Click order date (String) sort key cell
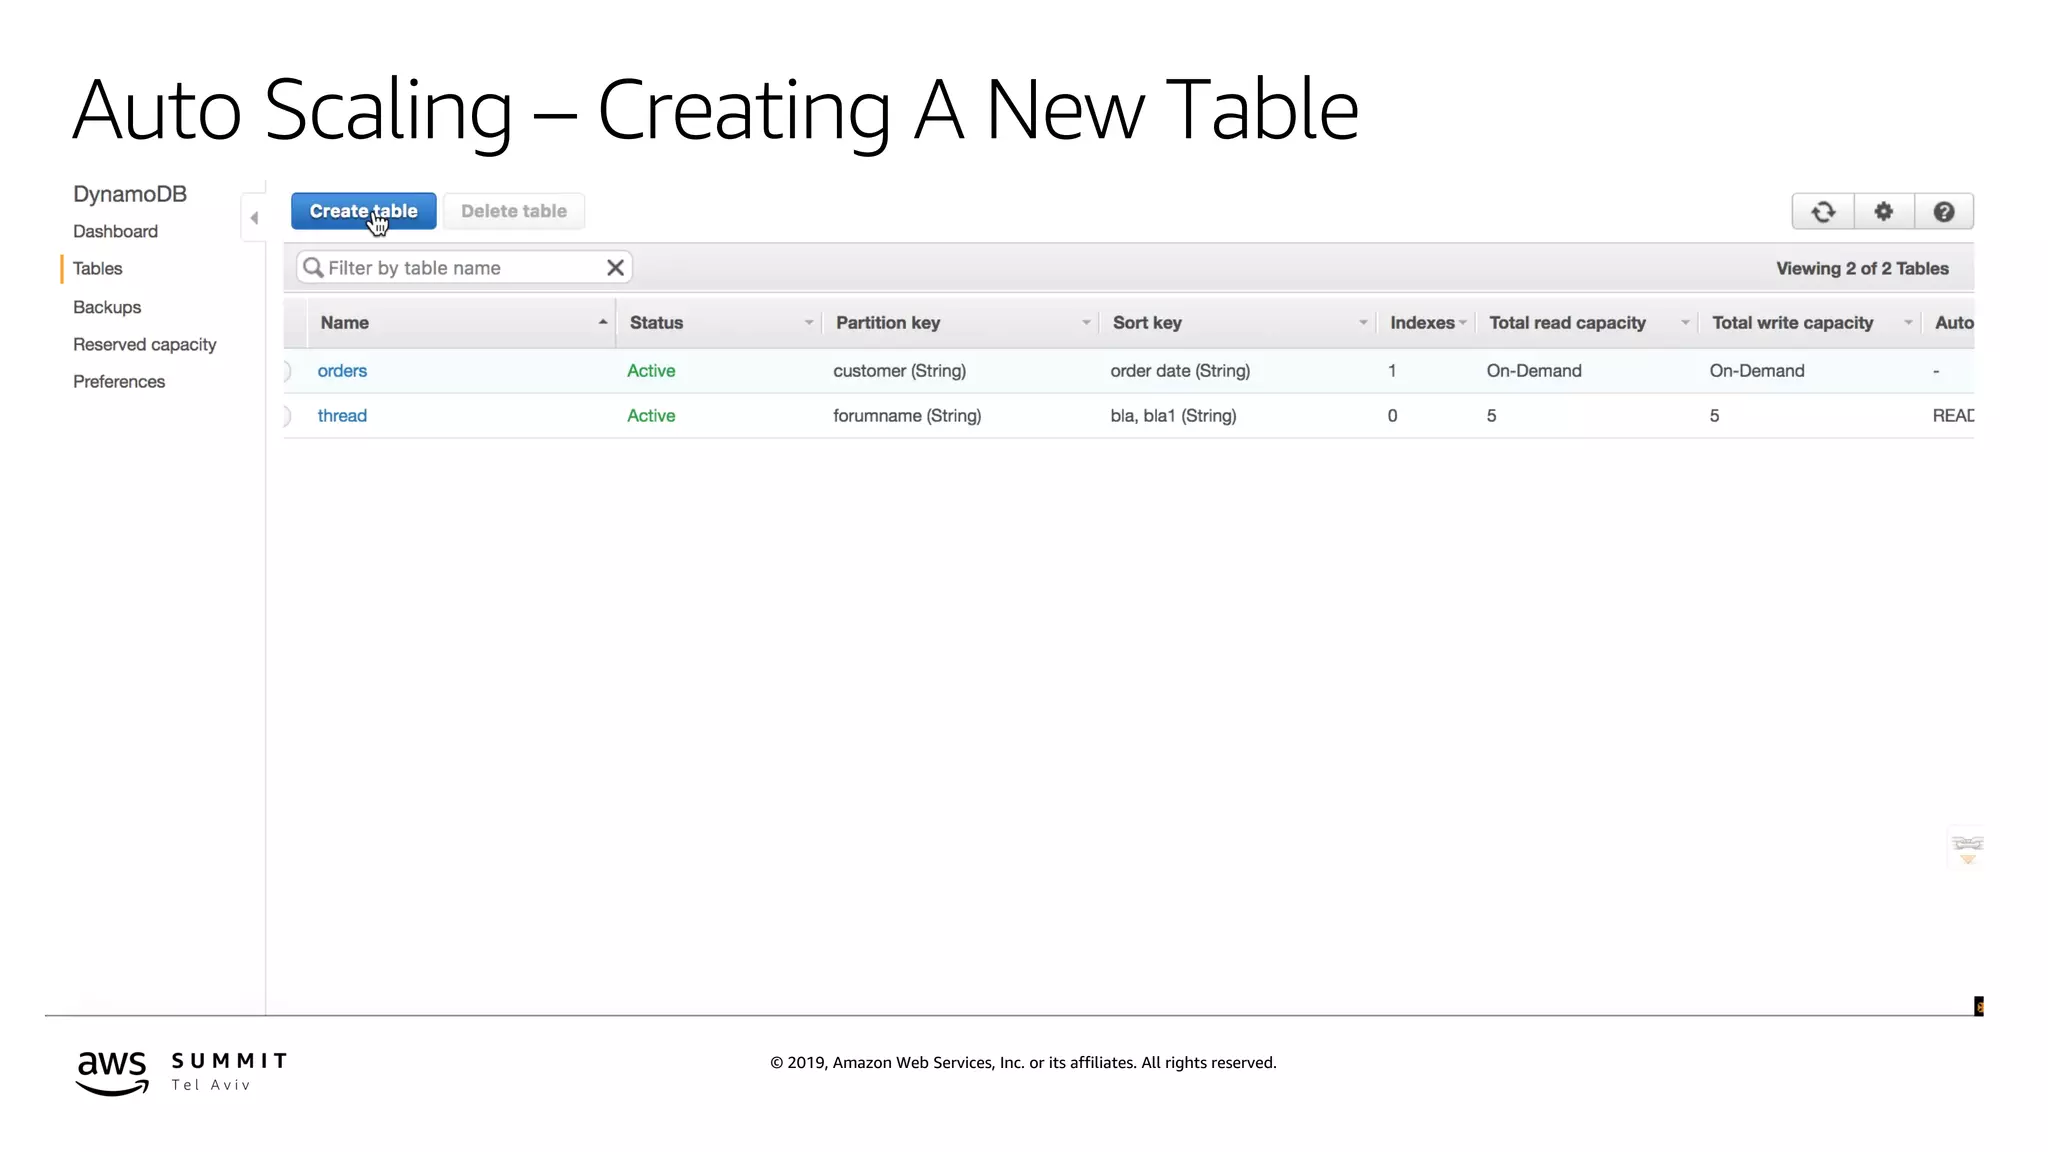Image resolution: width=2048 pixels, height=1152 pixels. coord(1180,371)
